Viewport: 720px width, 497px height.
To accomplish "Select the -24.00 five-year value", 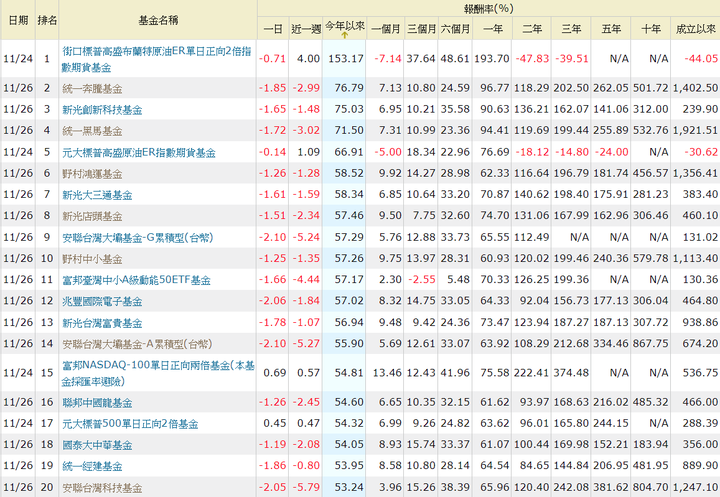I will pos(611,152).
